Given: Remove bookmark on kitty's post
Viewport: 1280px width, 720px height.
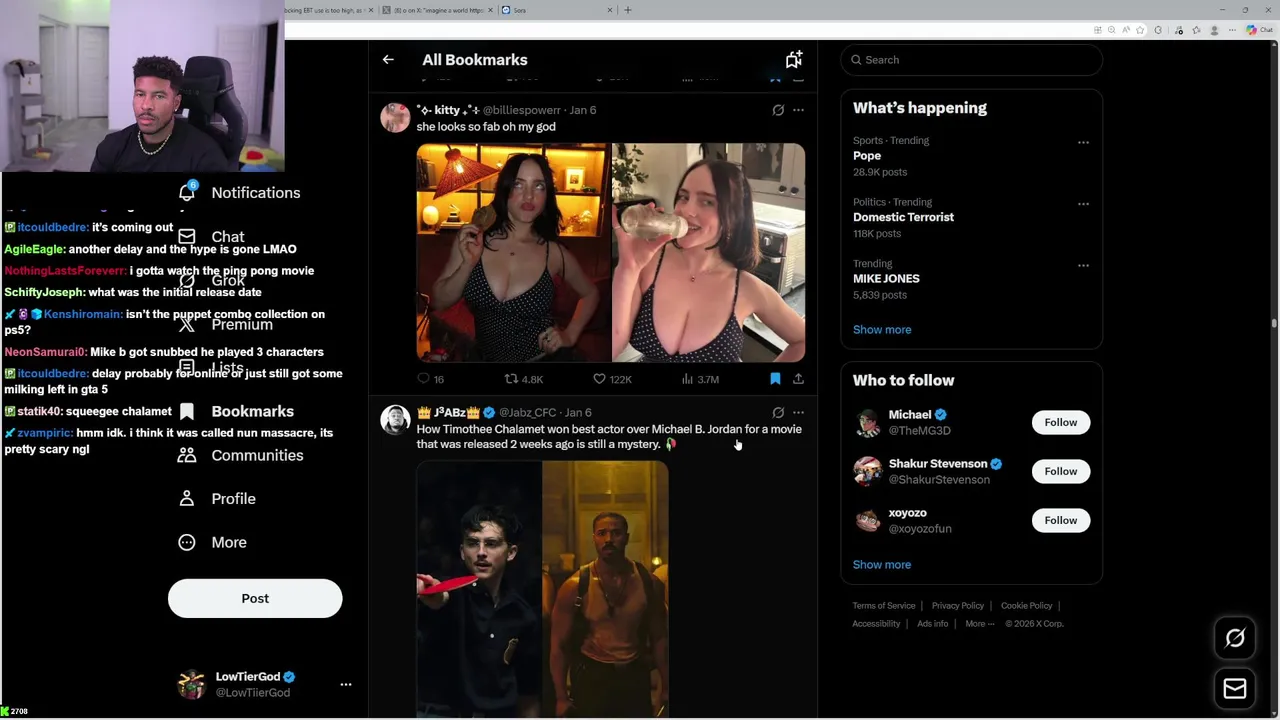Looking at the screenshot, I should 775,379.
